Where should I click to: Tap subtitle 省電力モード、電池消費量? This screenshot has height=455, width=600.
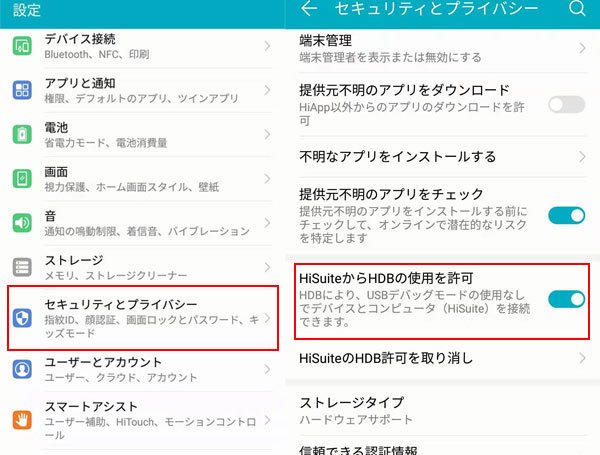tap(106, 143)
